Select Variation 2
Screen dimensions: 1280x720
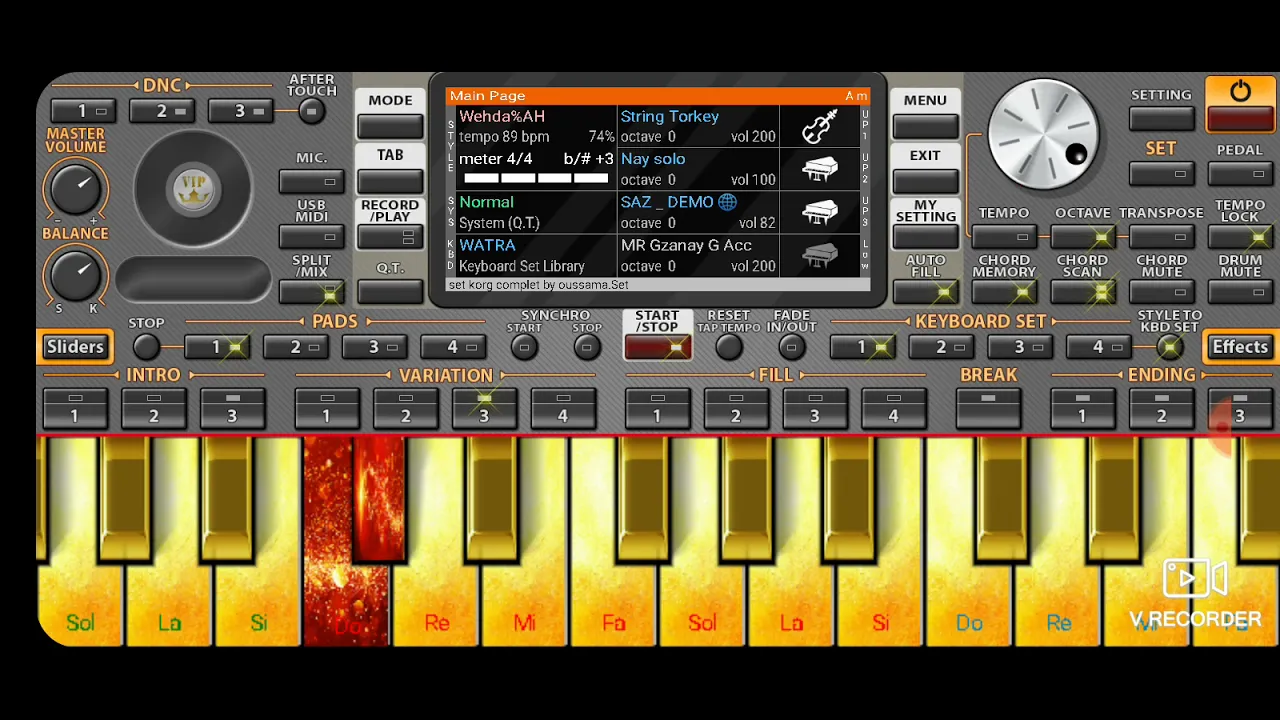coord(405,408)
